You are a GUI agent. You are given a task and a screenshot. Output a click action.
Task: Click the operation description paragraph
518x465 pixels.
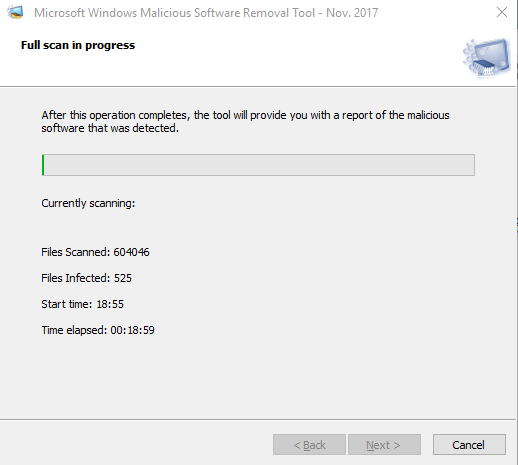point(245,122)
